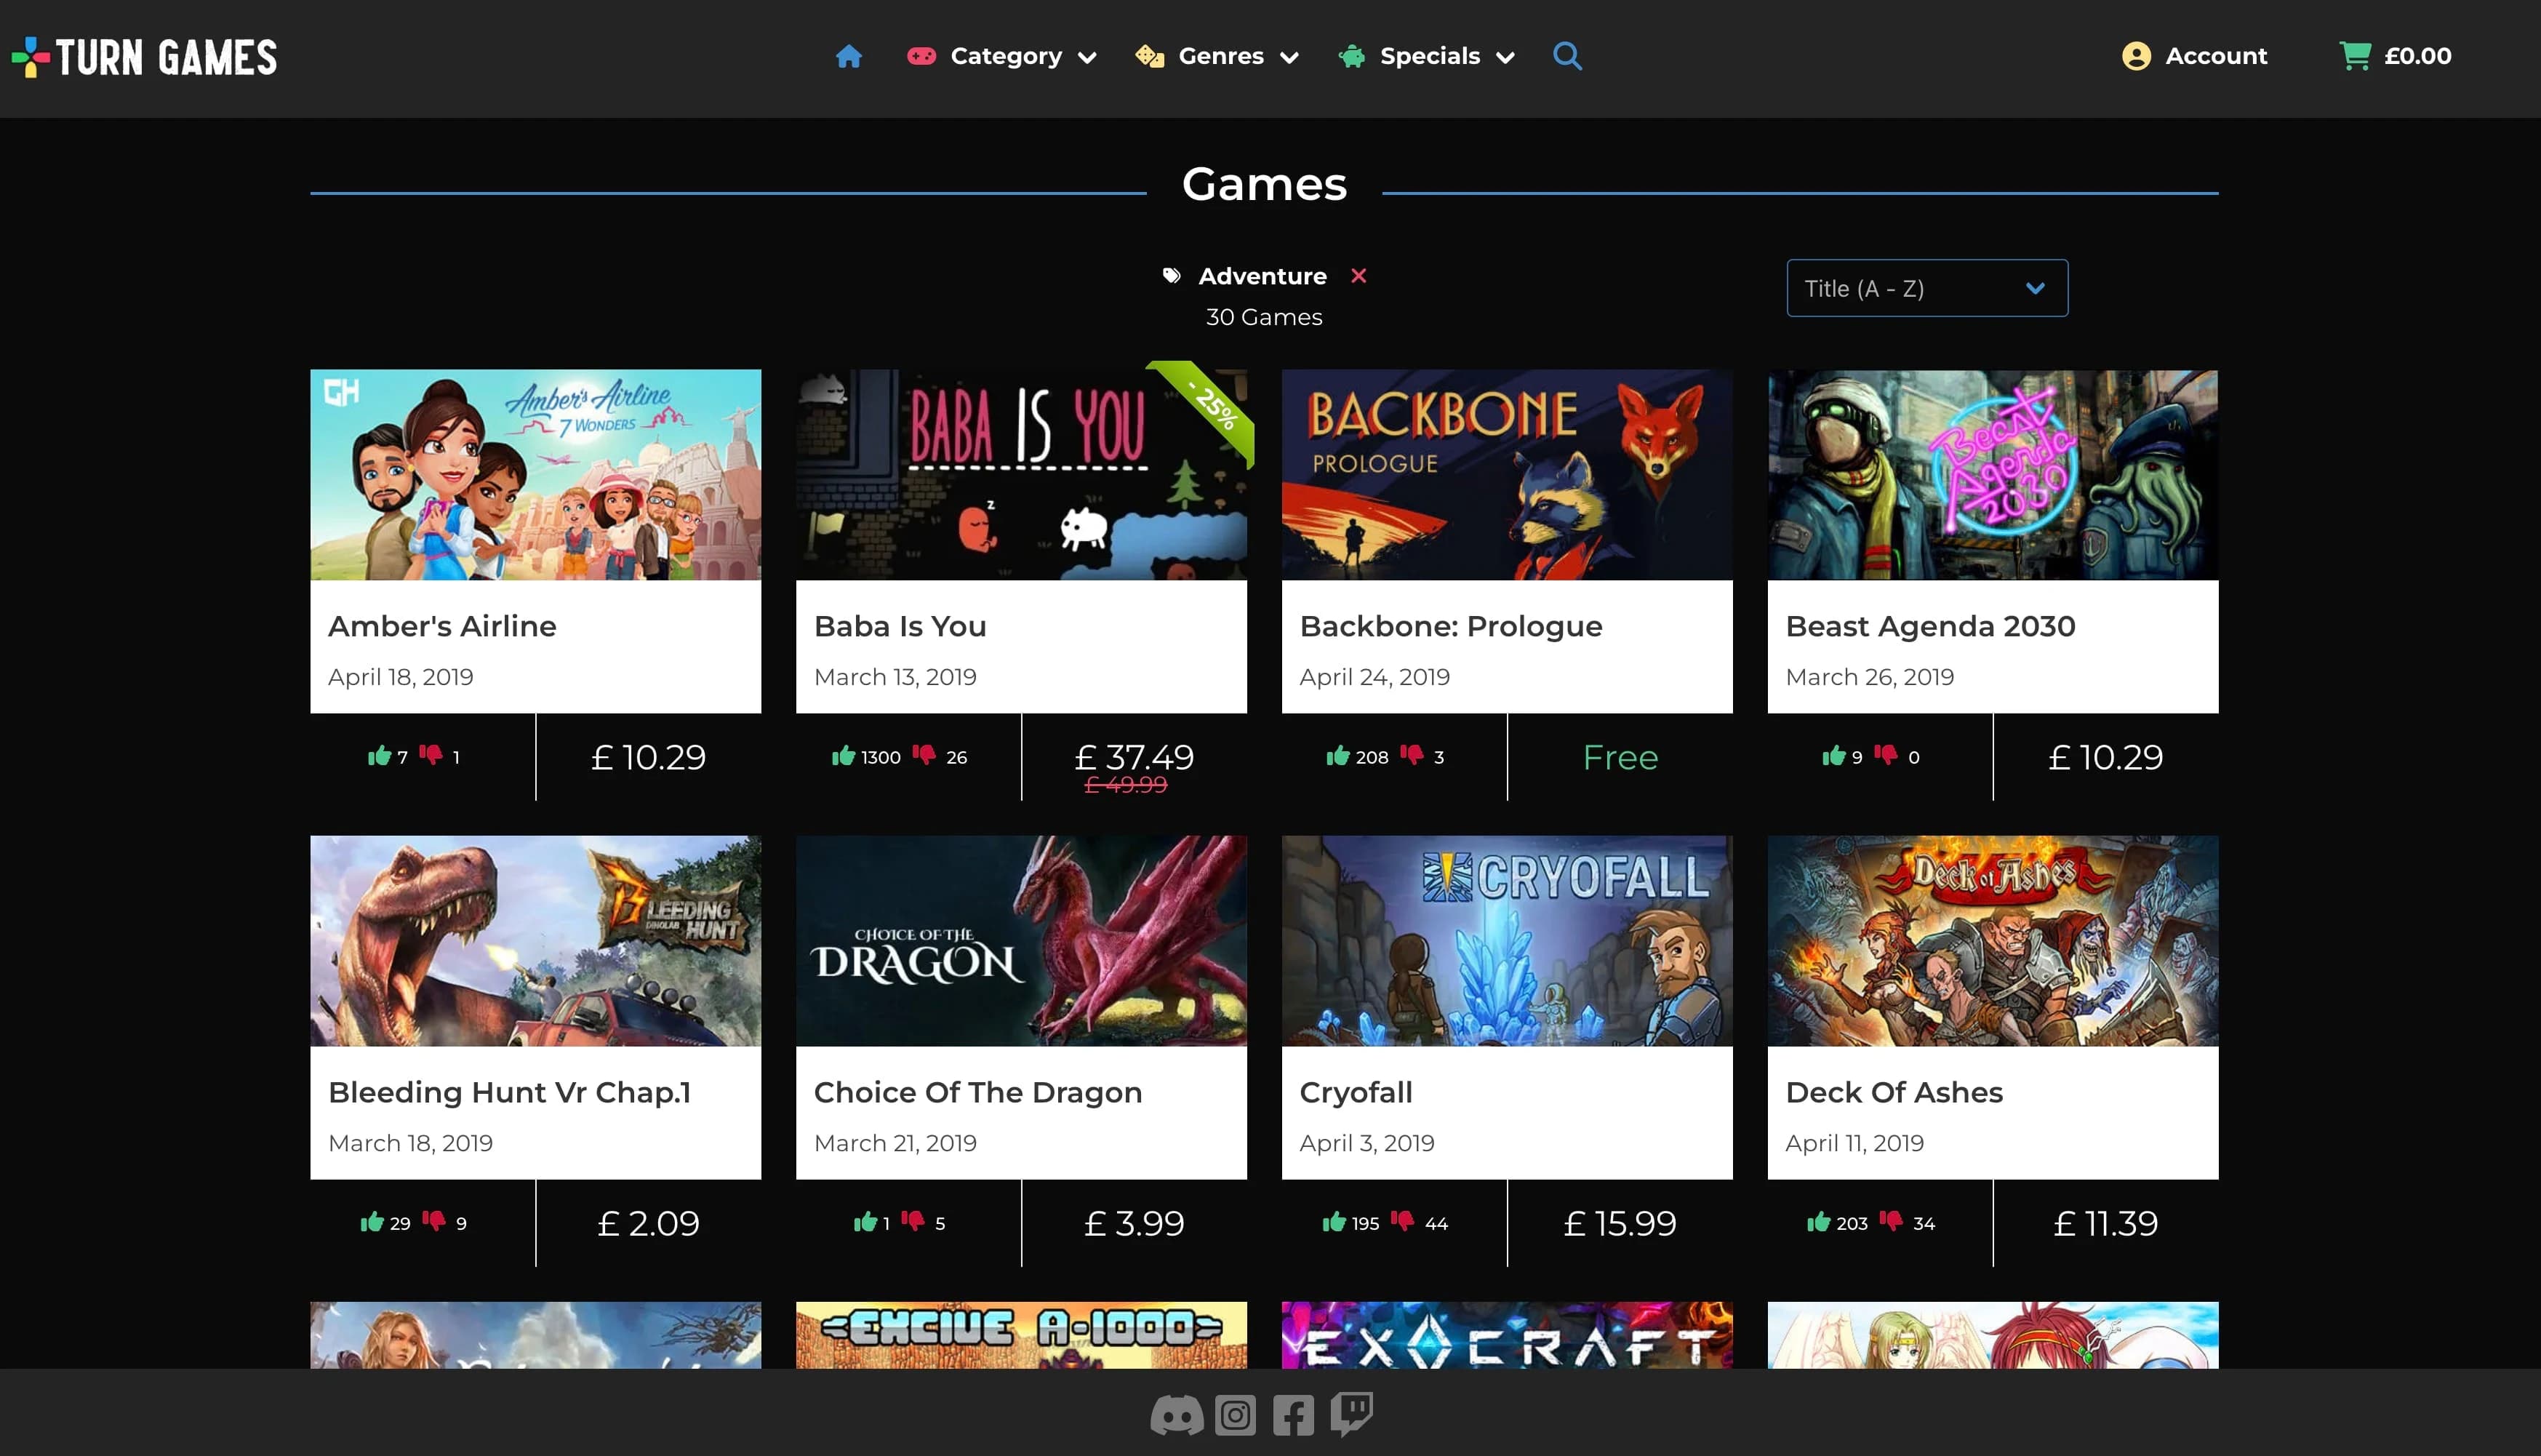Click thumbs down on Choice Of The Dragon

[913, 1221]
